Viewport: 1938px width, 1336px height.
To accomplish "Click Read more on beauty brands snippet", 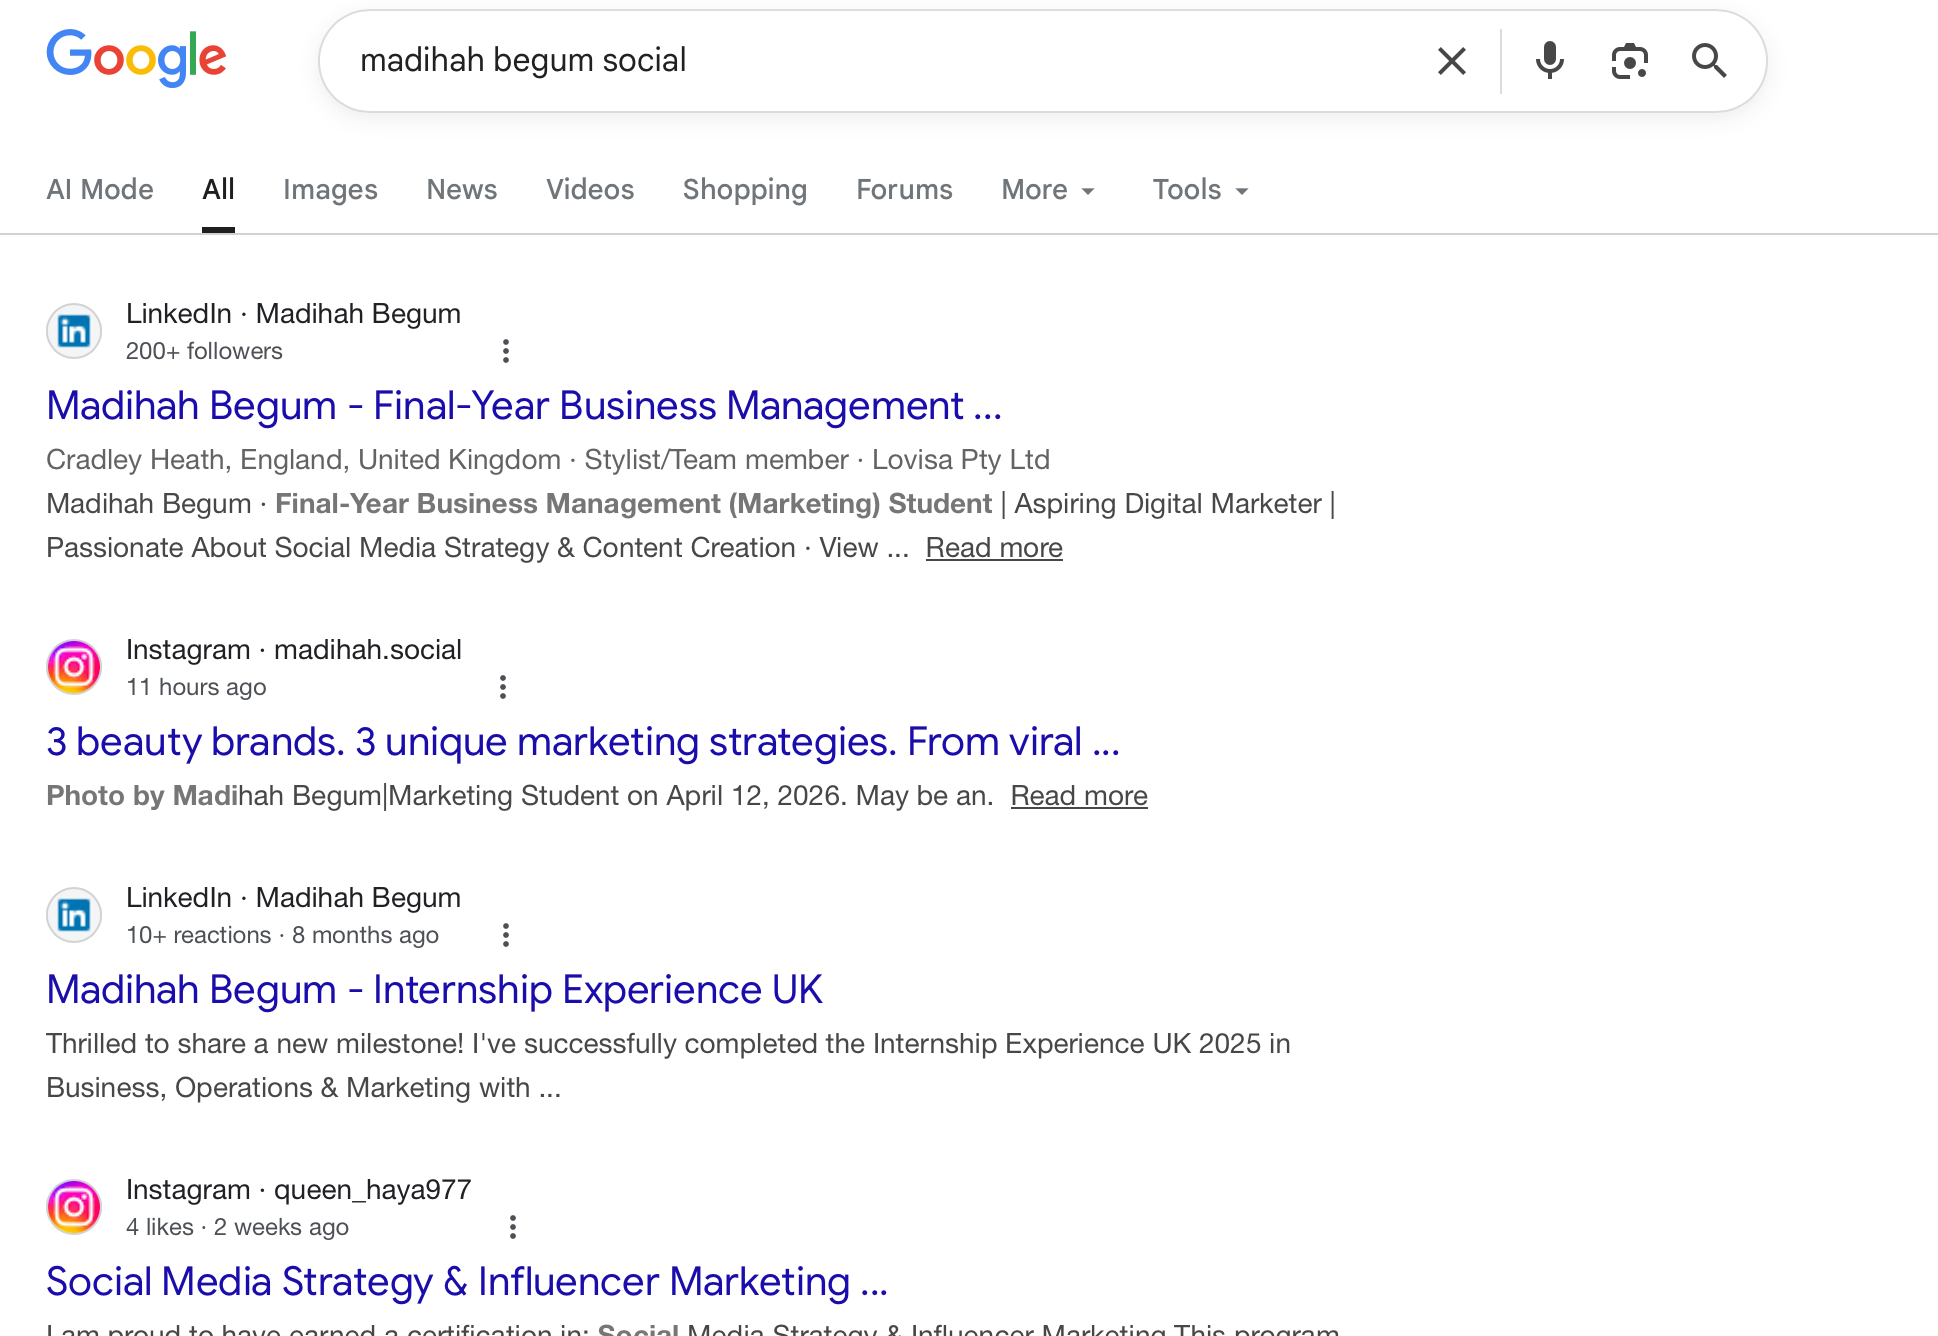I will (1079, 796).
